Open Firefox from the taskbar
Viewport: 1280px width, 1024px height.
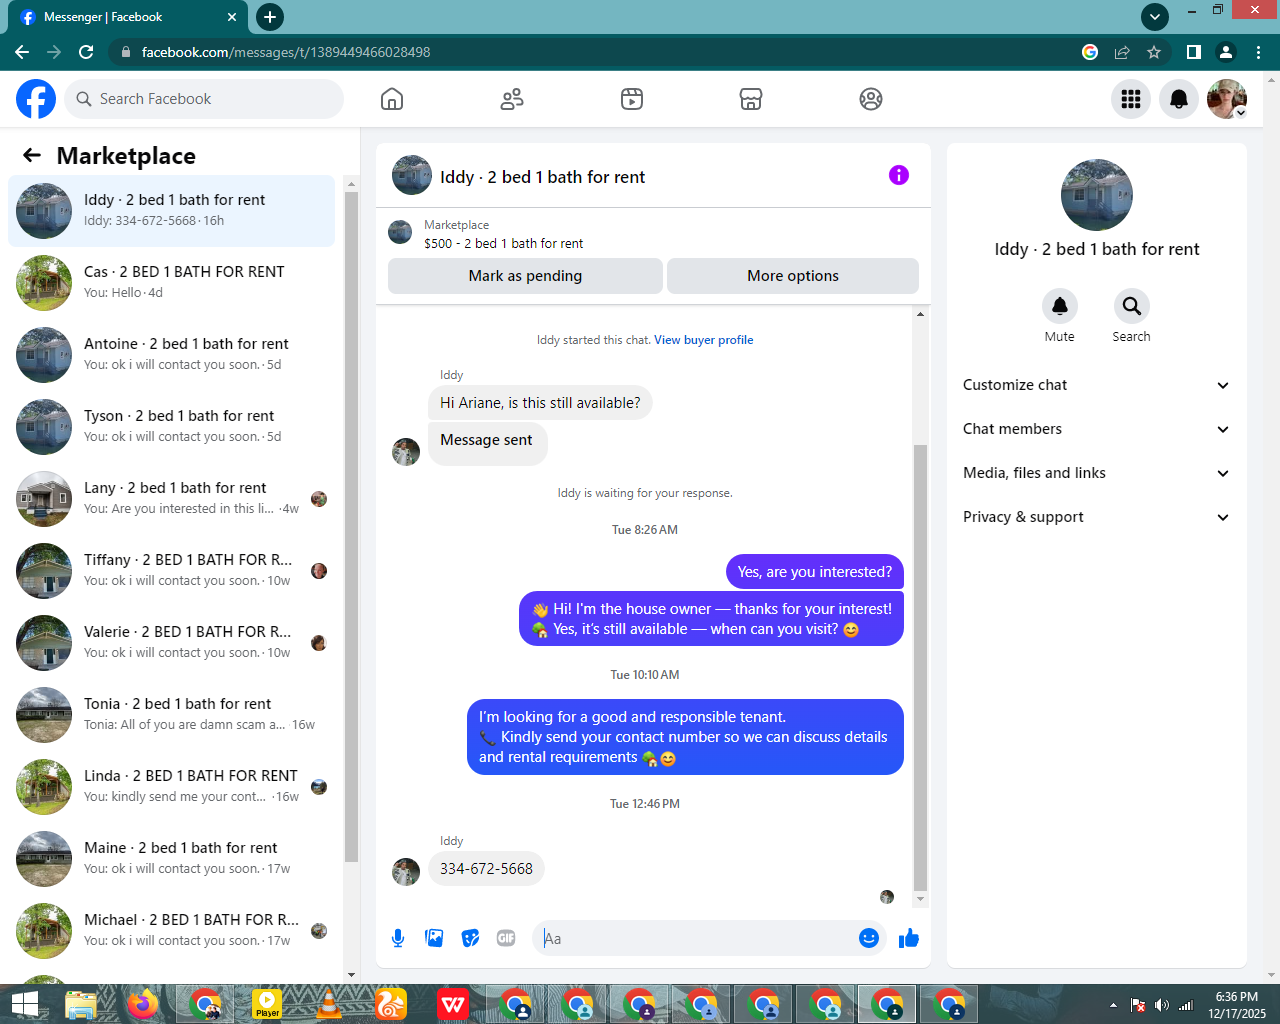click(143, 1004)
